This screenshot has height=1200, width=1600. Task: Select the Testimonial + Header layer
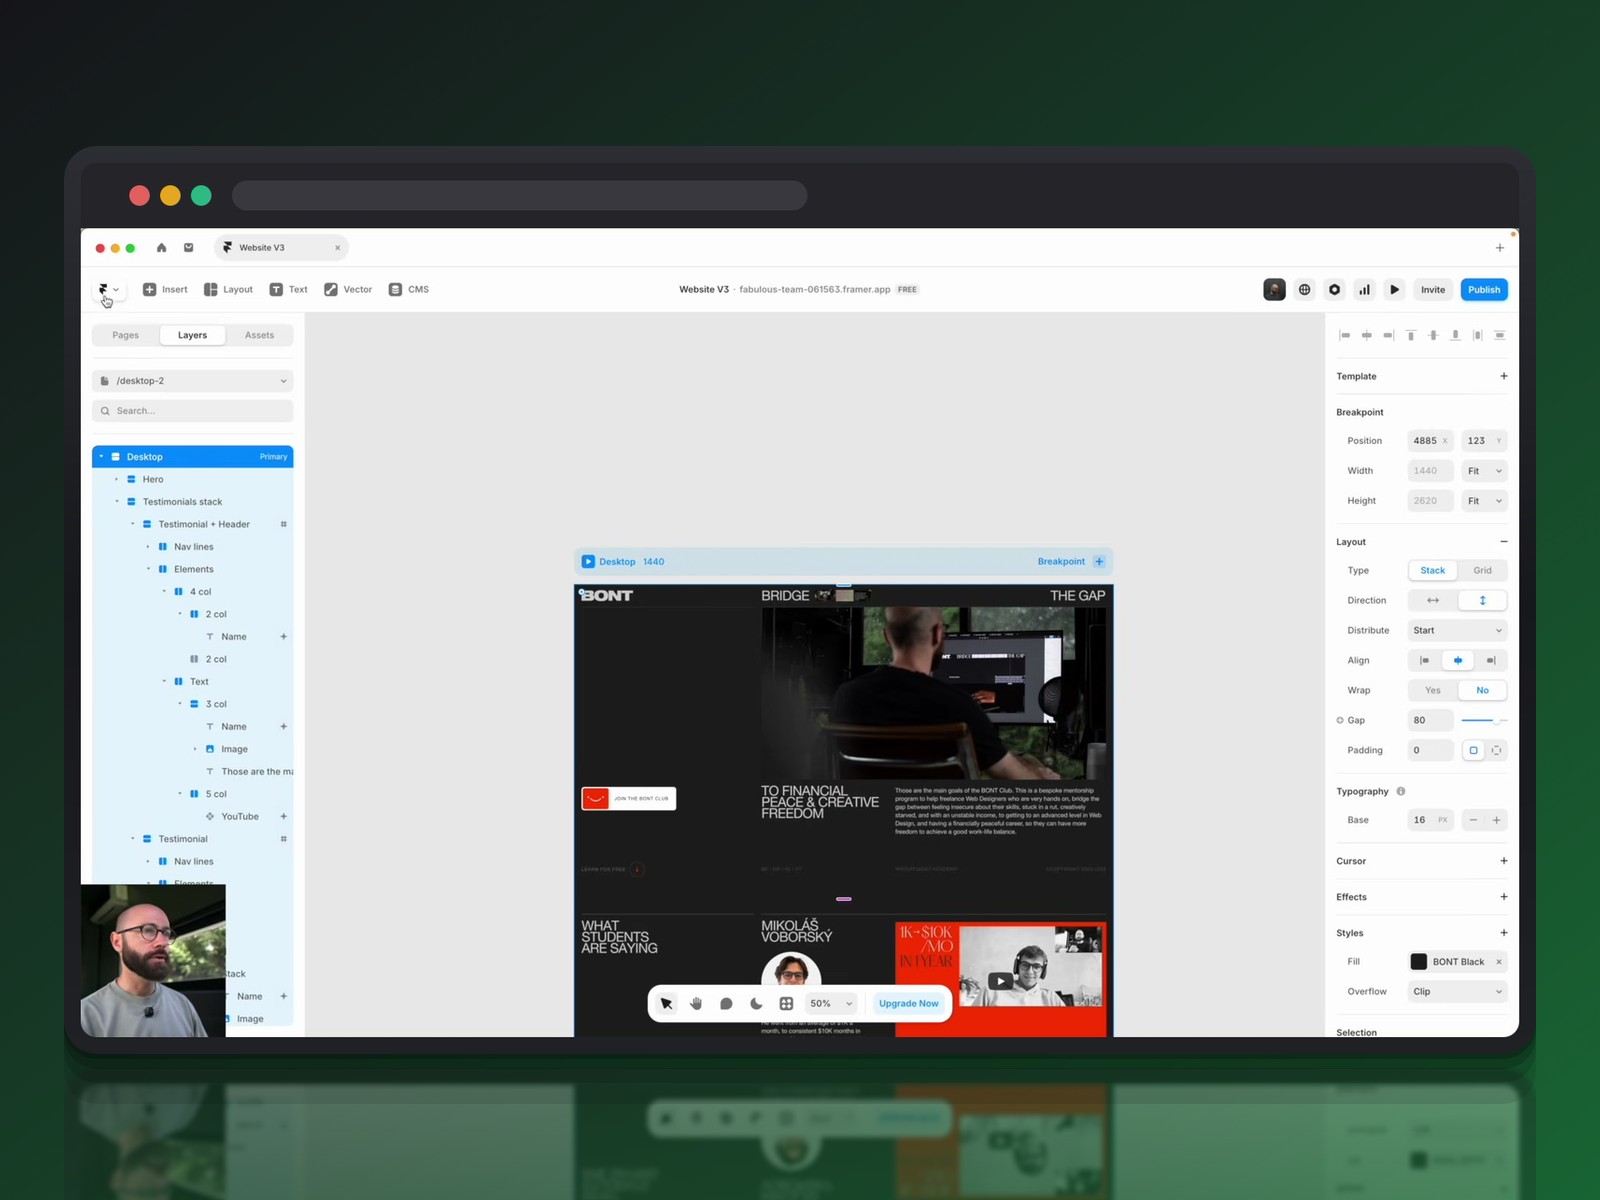(x=204, y=524)
